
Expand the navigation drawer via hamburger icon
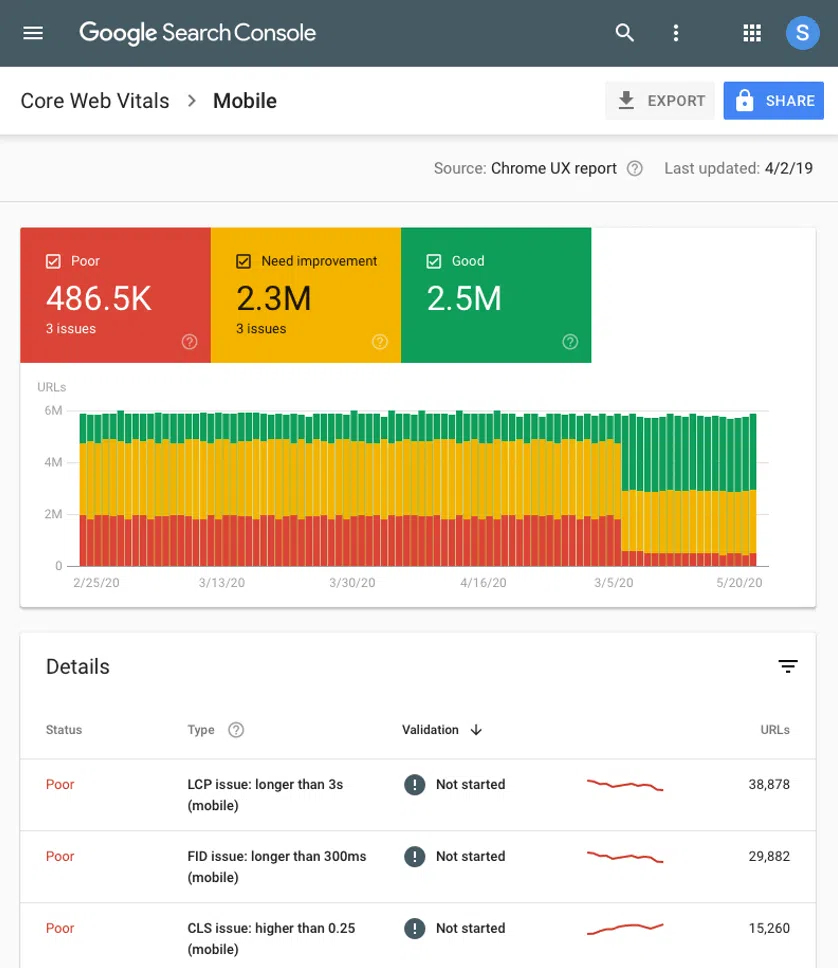[x=33, y=32]
